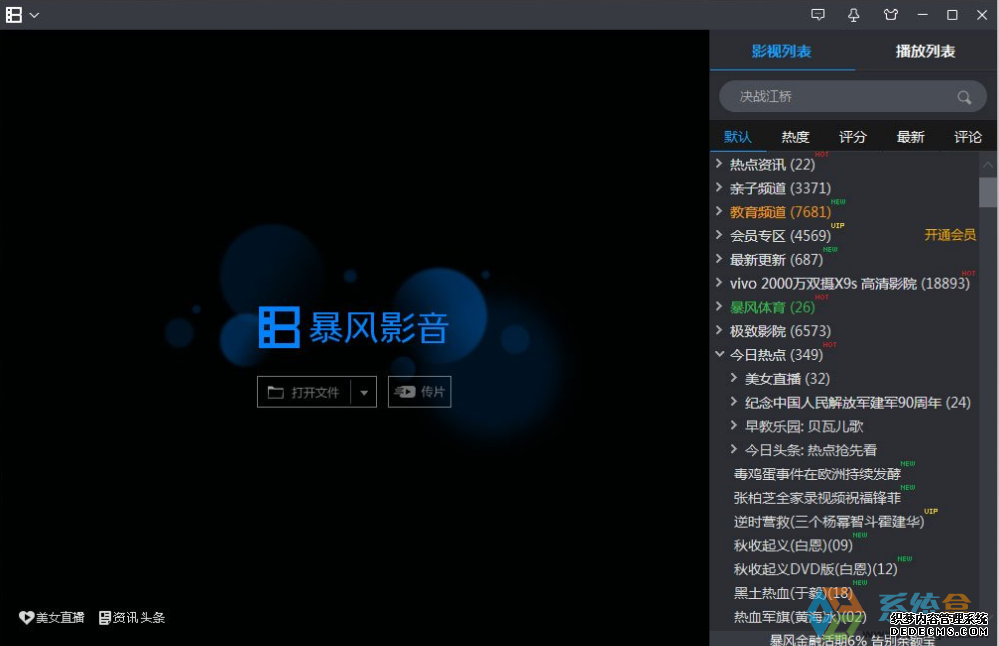The height and width of the screenshot is (646, 999).
Task: Expand the 会员专区 (4569) category
Action: tap(719, 235)
